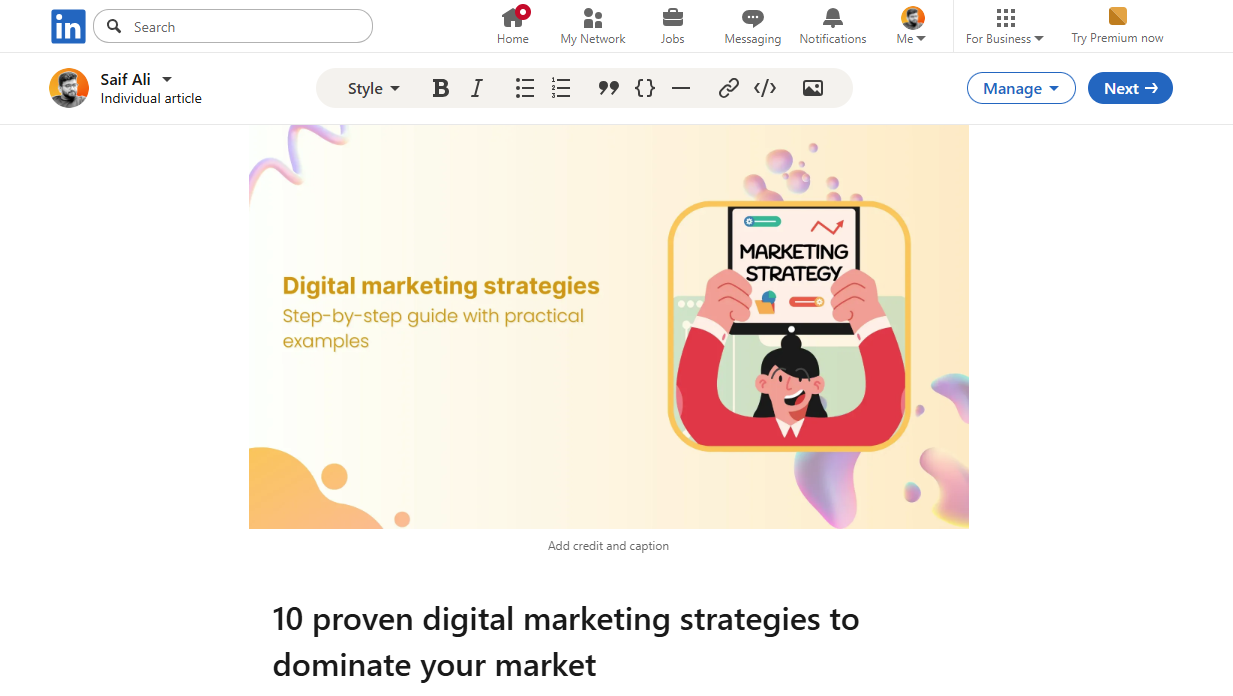Expand the Manage dropdown button

point(1021,88)
